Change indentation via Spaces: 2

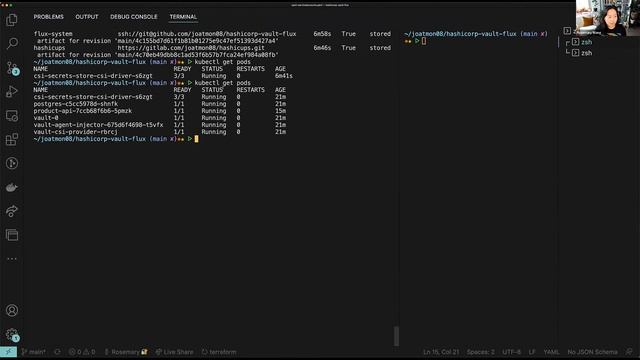480,352
